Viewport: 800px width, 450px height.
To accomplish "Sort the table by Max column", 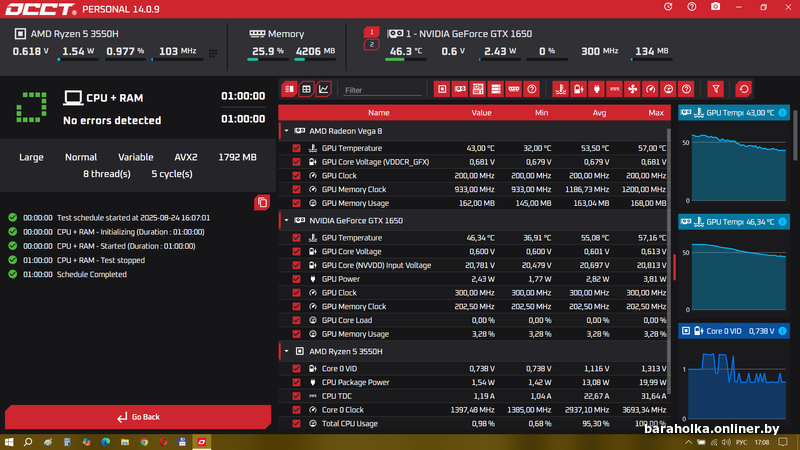I will click(656, 113).
